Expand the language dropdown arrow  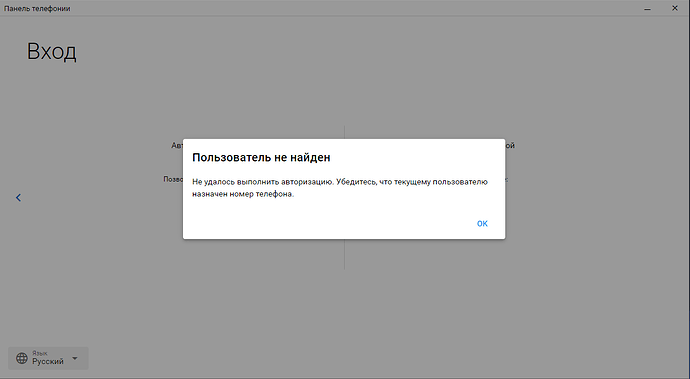click(75, 358)
